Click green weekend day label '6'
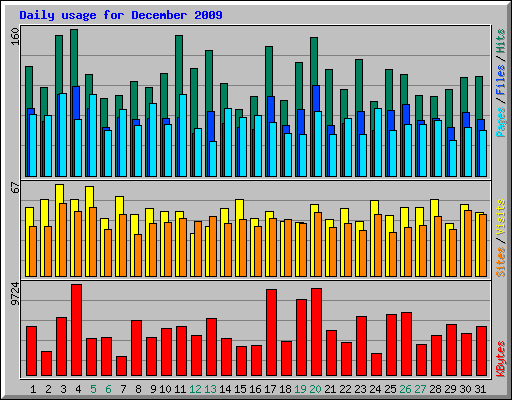The width and height of the screenshot is (512, 400). [108, 389]
